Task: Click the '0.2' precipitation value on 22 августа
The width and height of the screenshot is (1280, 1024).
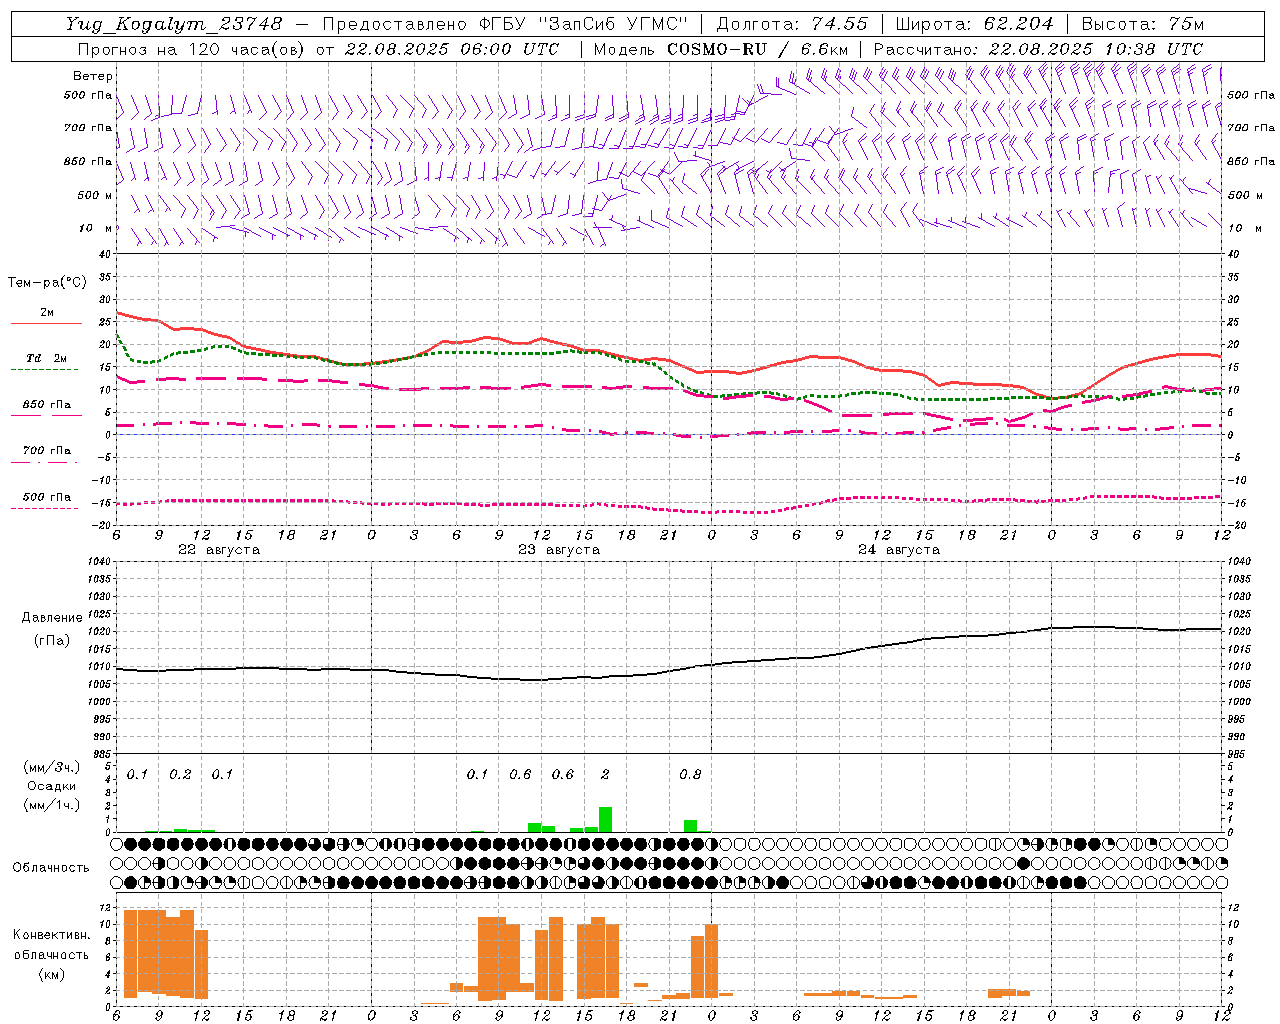Action: [x=180, y=775]
